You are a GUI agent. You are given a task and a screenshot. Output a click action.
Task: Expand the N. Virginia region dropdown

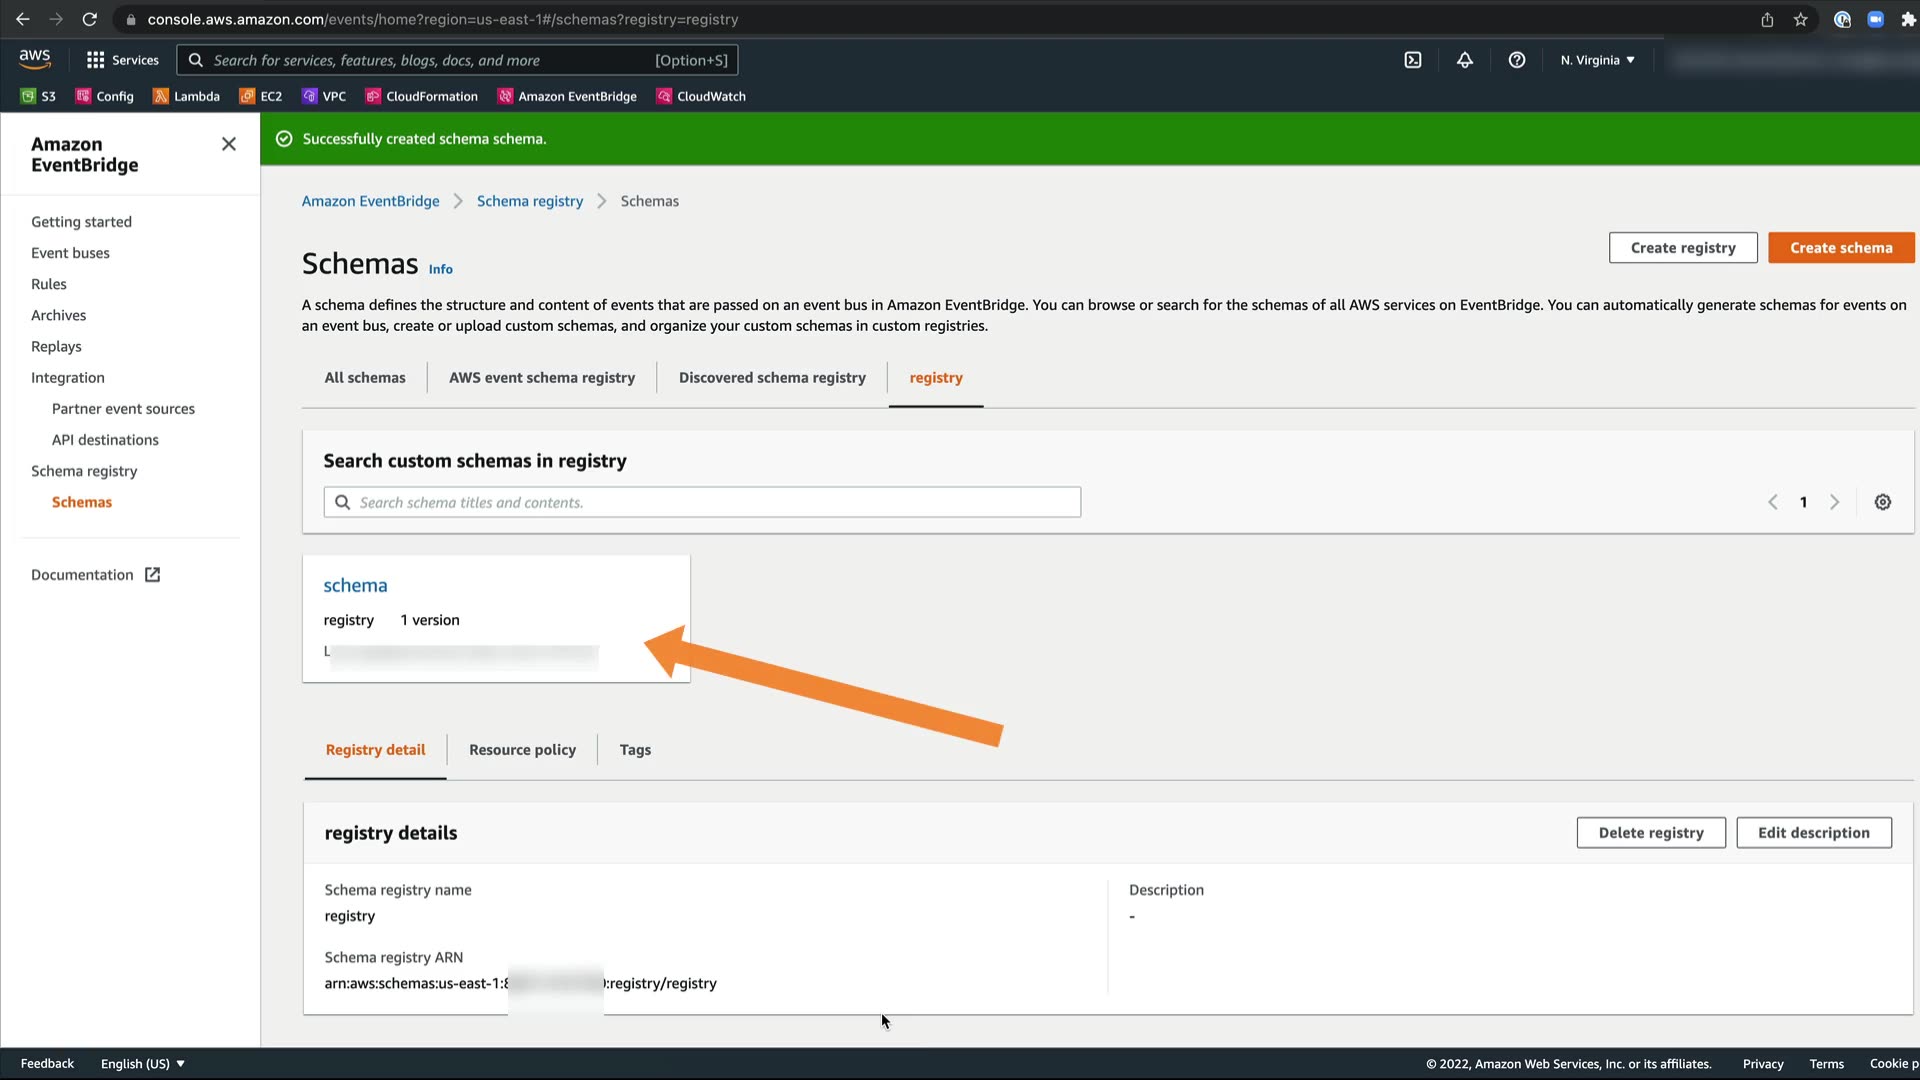pyautogui.click(x=1597, y=60)
